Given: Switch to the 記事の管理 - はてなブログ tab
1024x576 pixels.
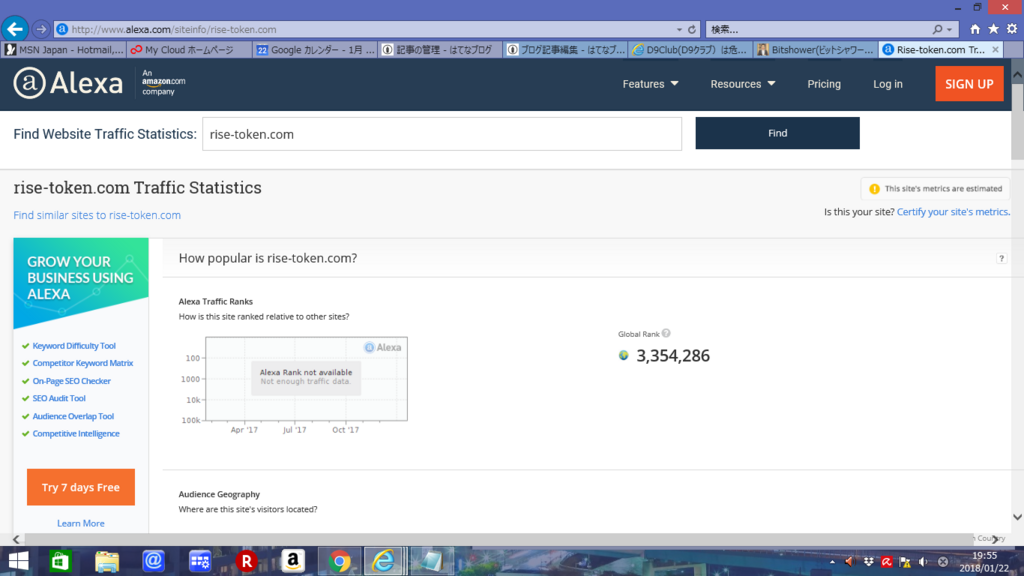Looking at the screenshot, I should pos(440,50).
